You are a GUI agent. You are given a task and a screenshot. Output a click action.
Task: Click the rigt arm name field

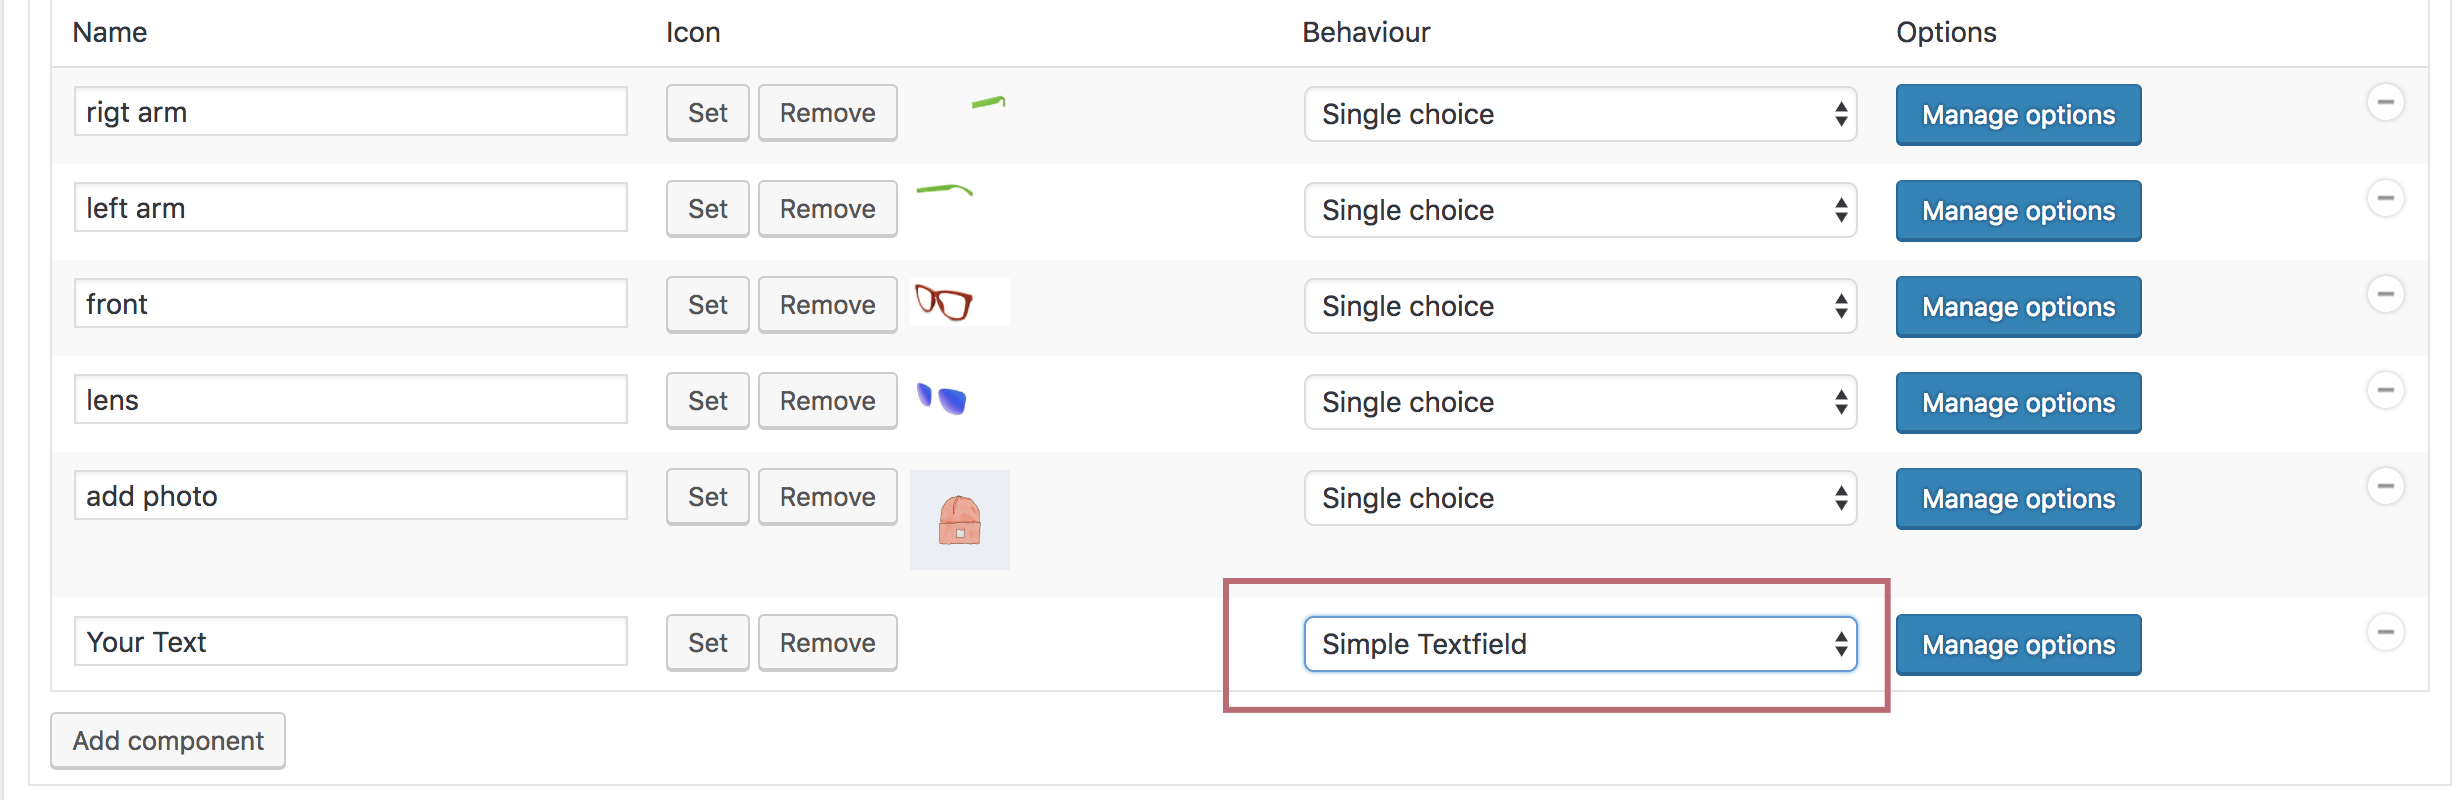(350, 112)
